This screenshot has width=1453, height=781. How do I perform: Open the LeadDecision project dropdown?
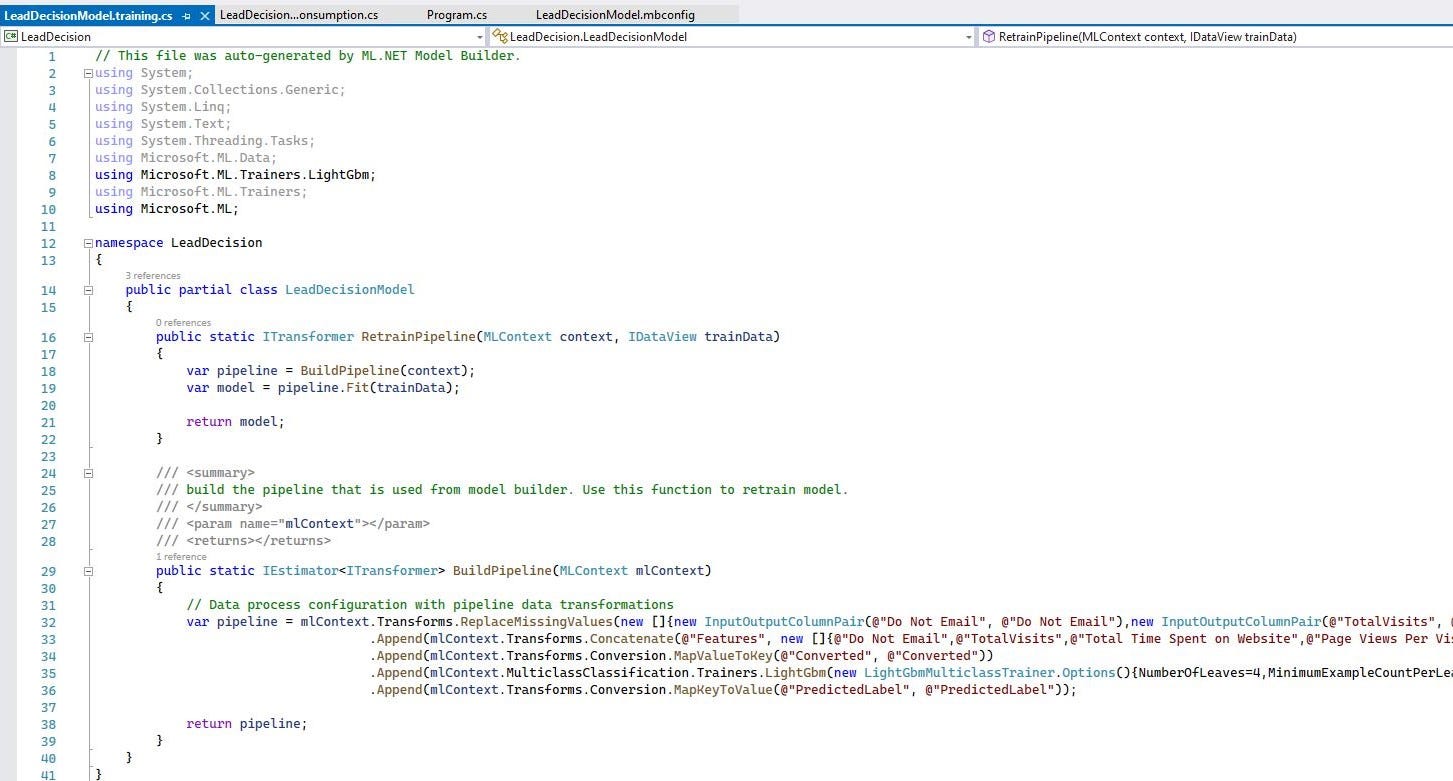[x=479, y=37]
